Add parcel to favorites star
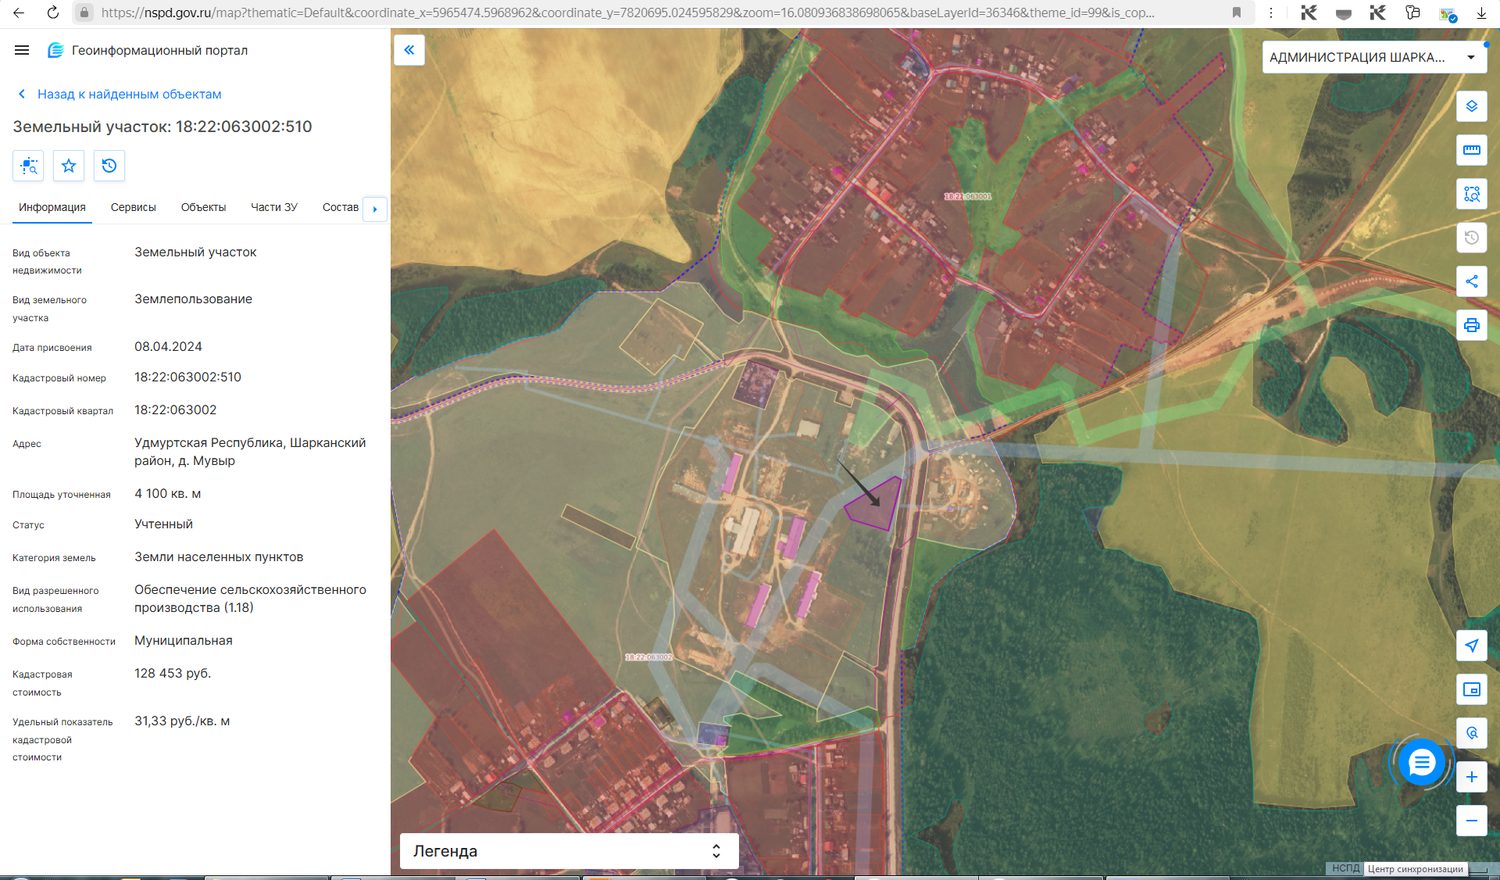Viewport: 1500px width, 880px height. [x=69, y=166]
